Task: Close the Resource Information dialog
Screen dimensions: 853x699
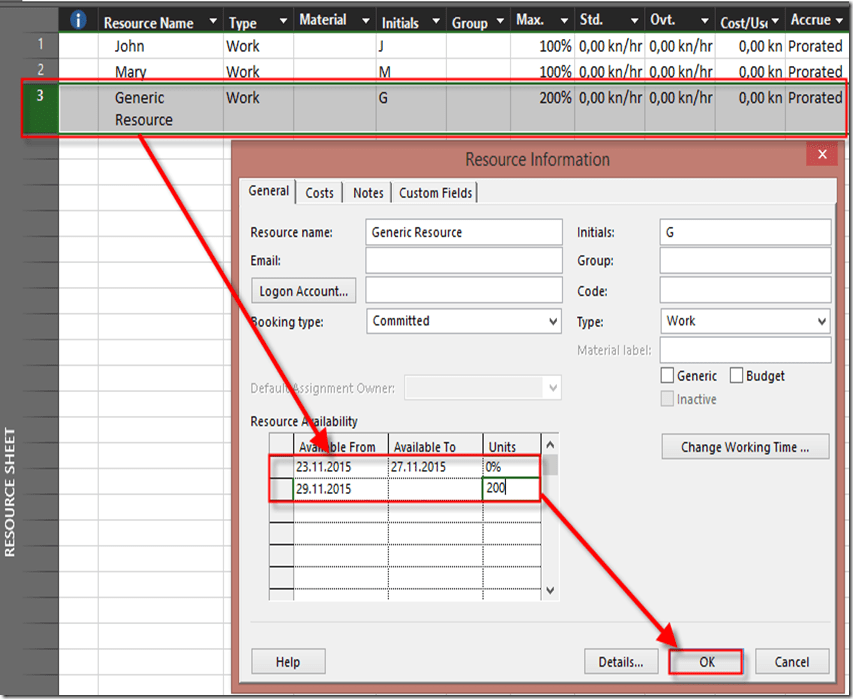Action: click(822, 154)
